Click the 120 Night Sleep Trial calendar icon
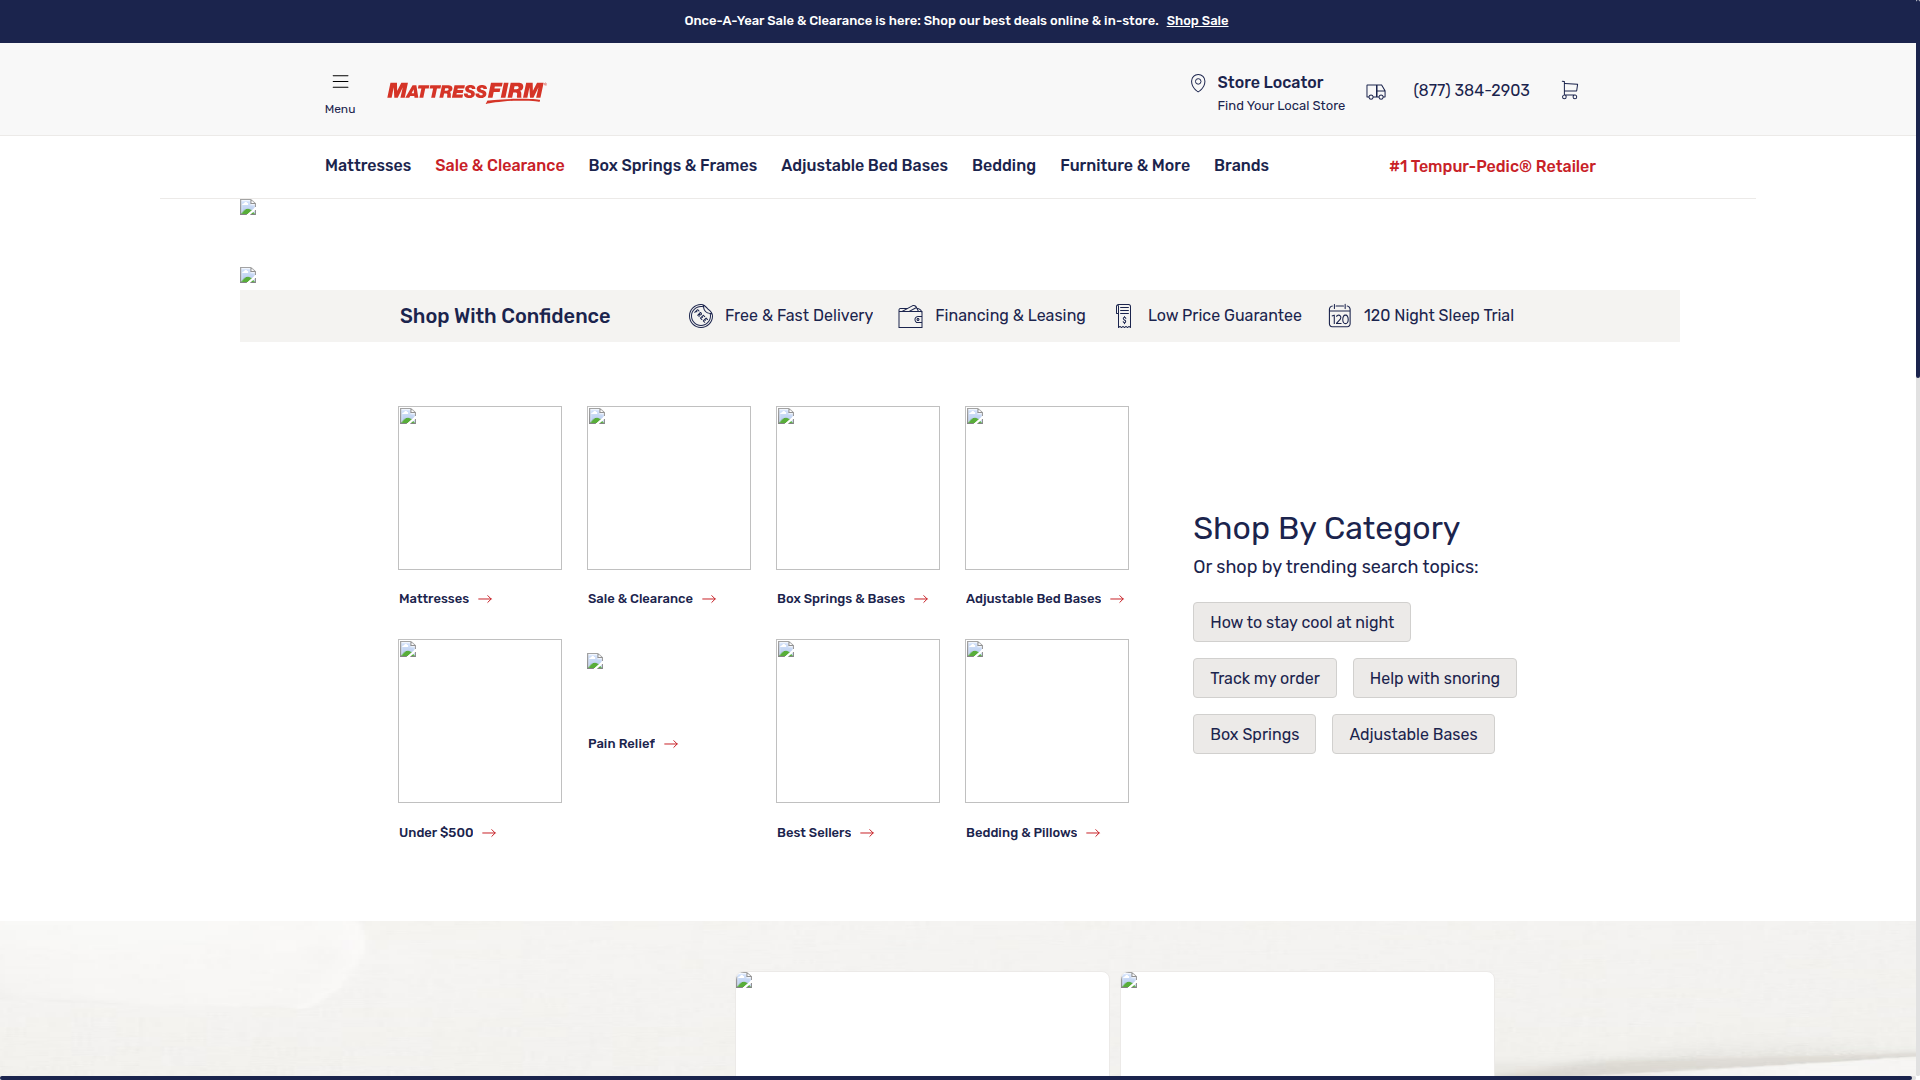Viewport: 1920px width, 1080px height. [1339, 315]
